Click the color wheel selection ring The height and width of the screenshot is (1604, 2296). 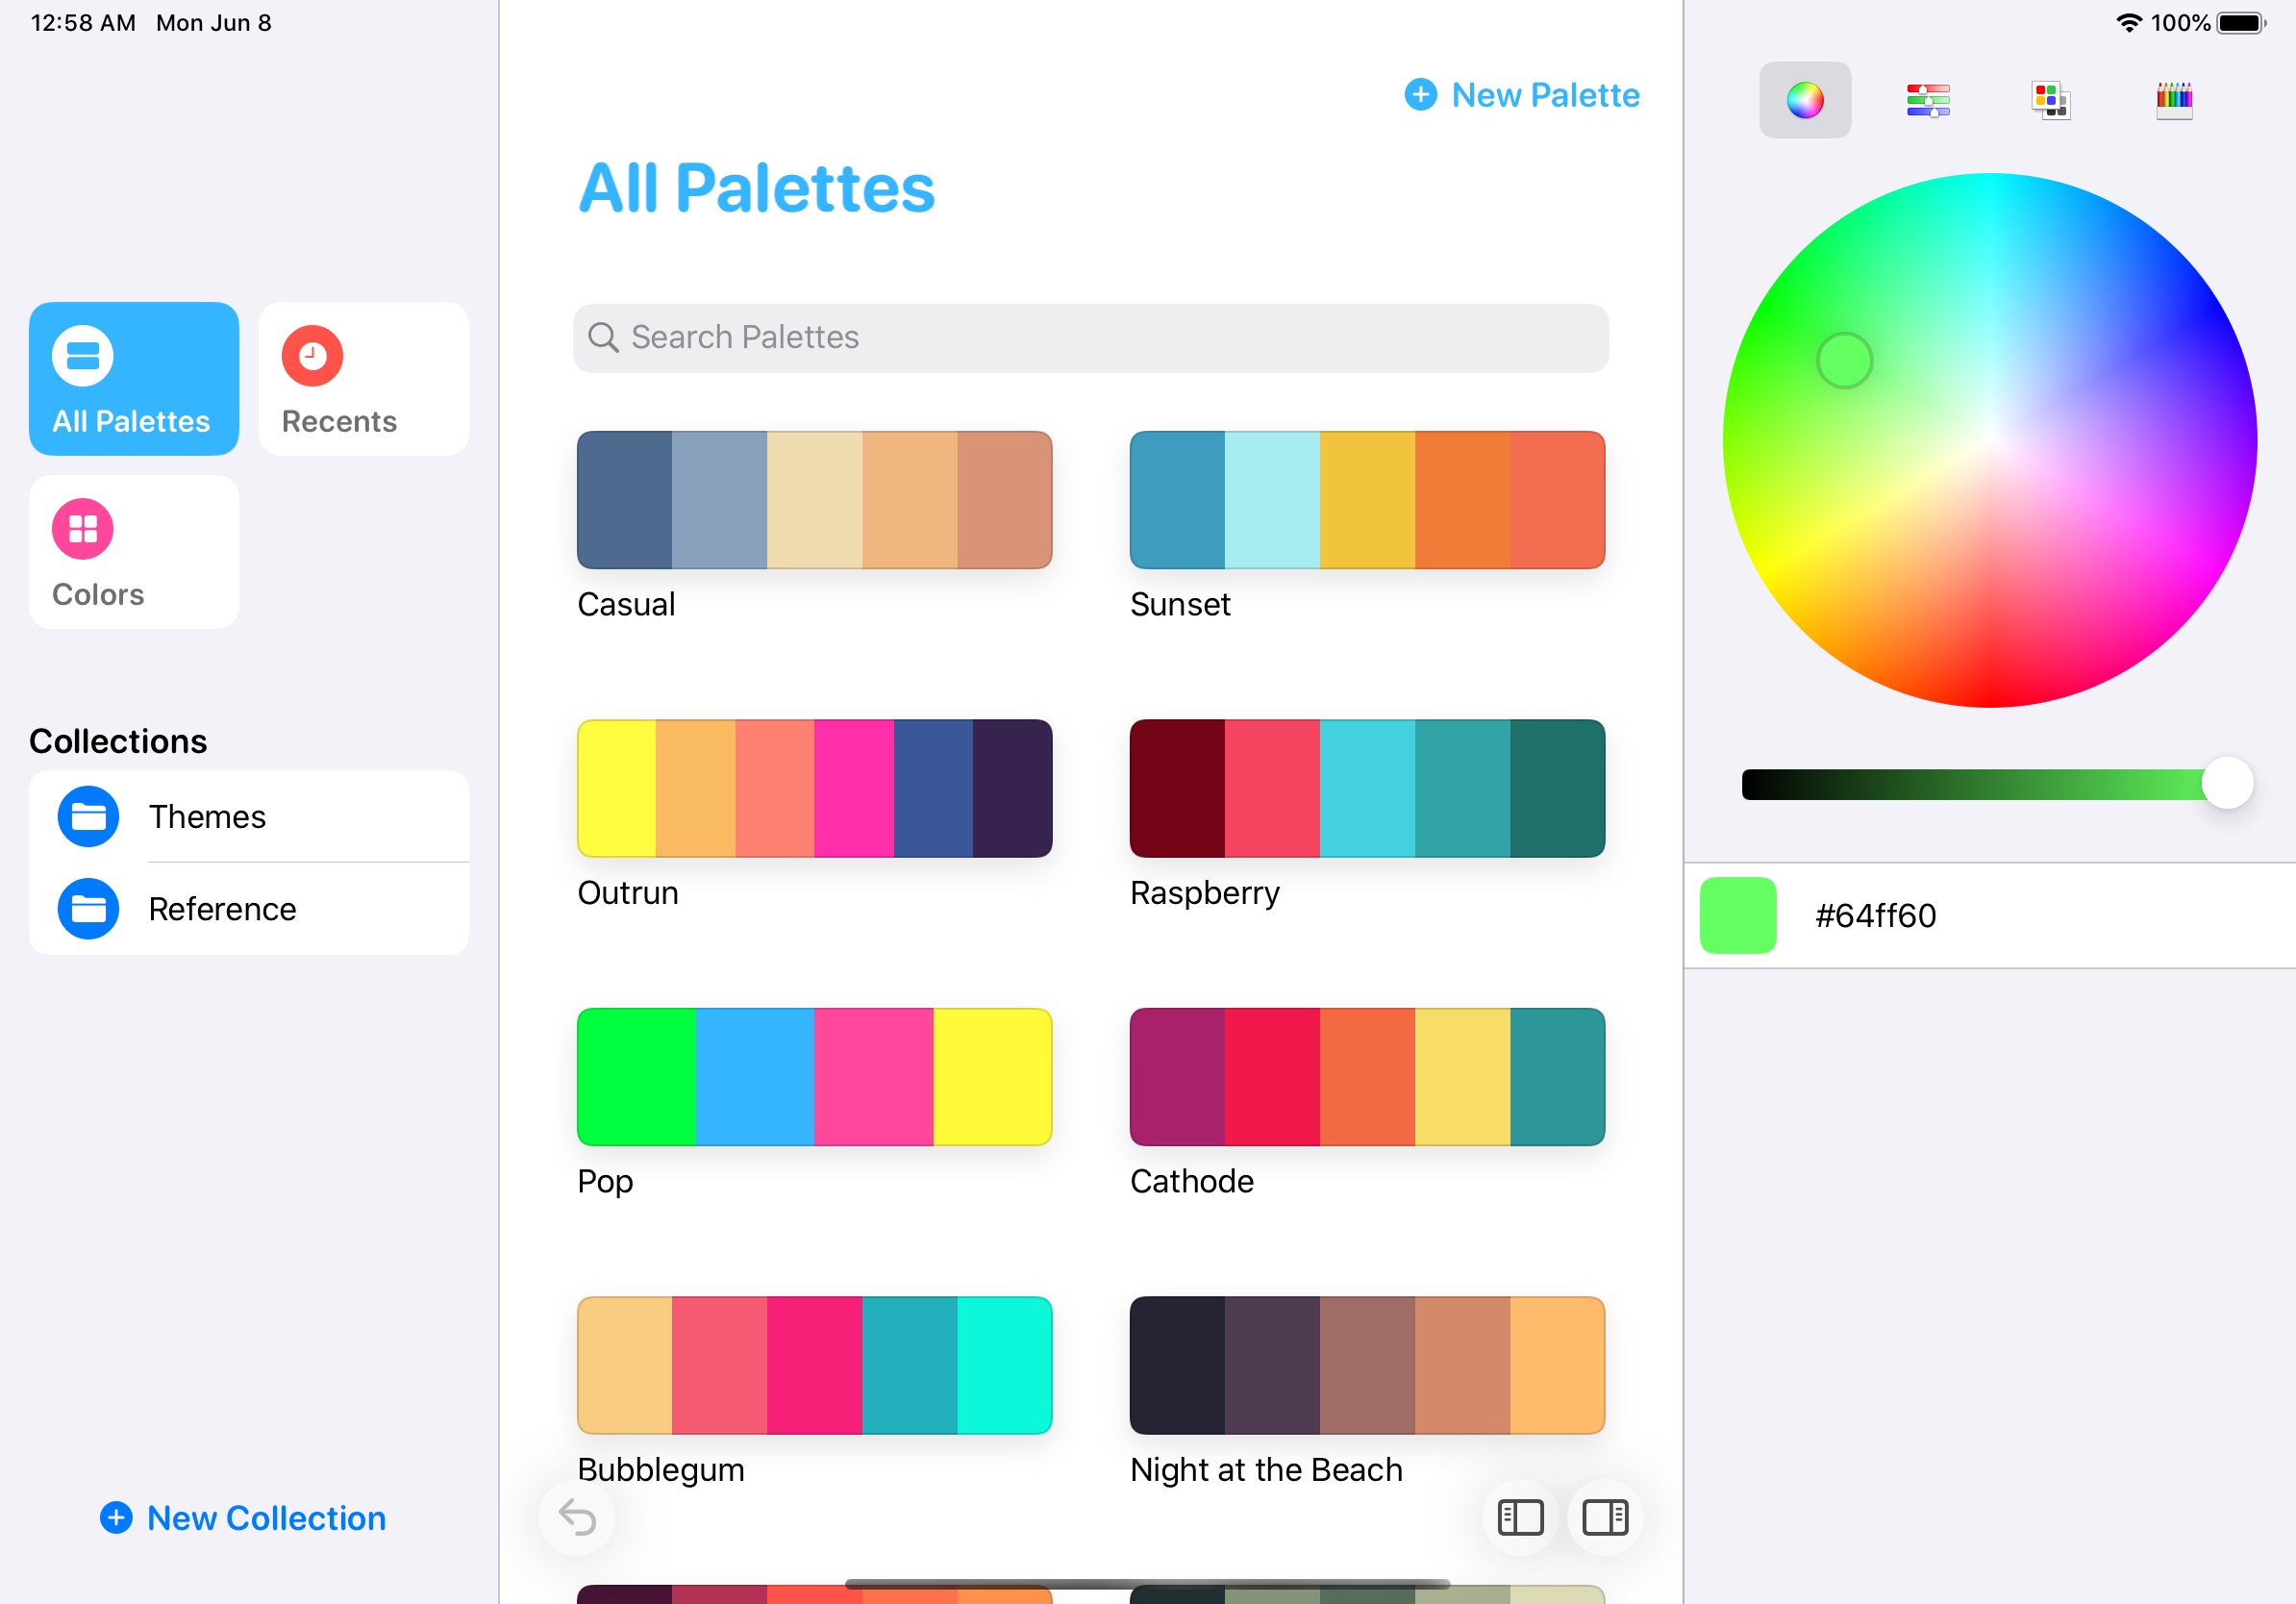[1844, 360]
